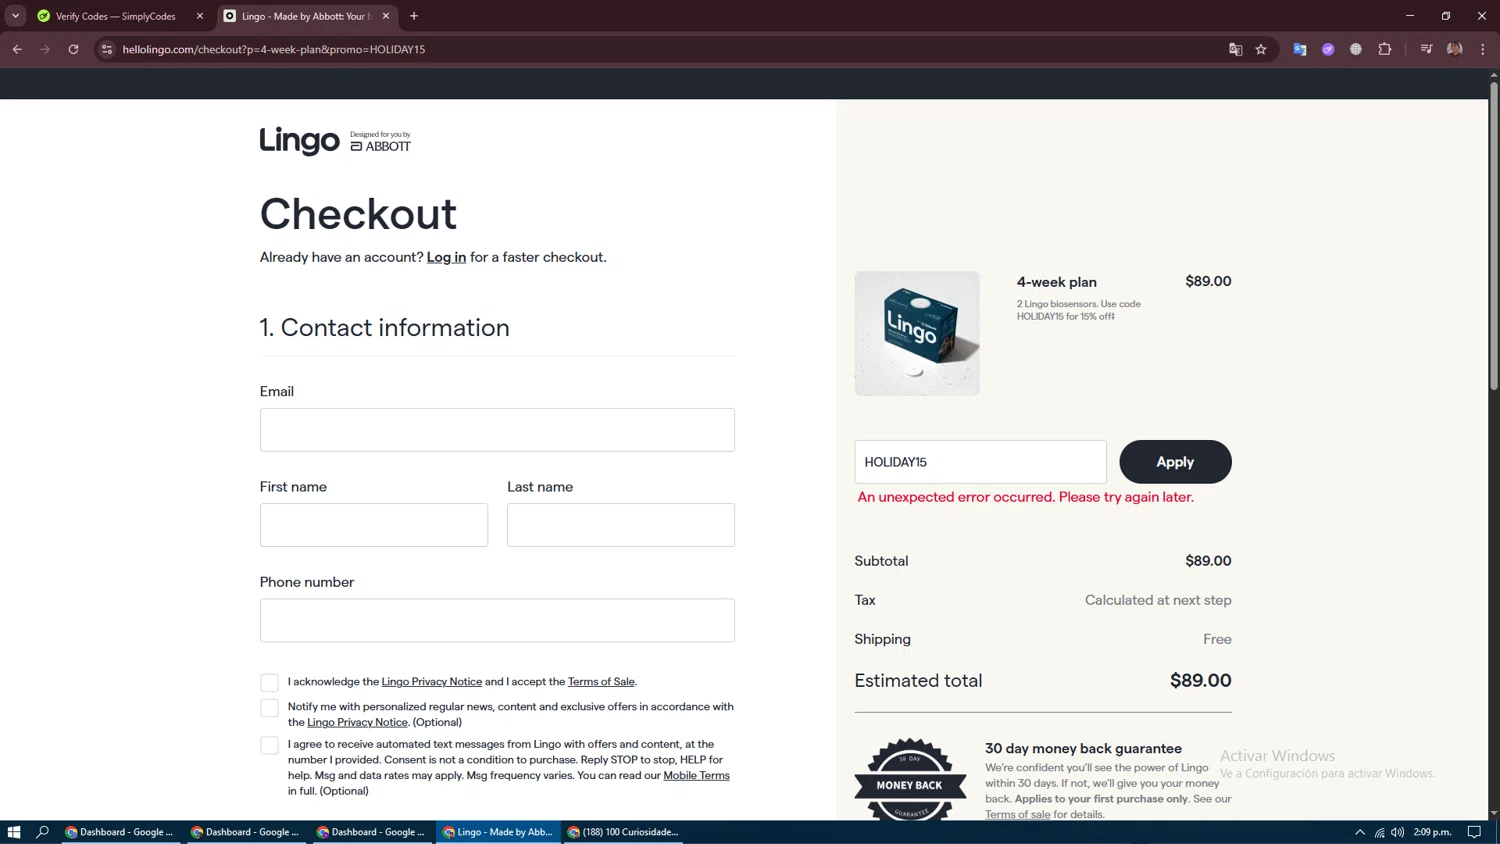The image size is (1500, 844).
Task: Select the Lingo - Made by Abbott tab
Action: (307, 16)
